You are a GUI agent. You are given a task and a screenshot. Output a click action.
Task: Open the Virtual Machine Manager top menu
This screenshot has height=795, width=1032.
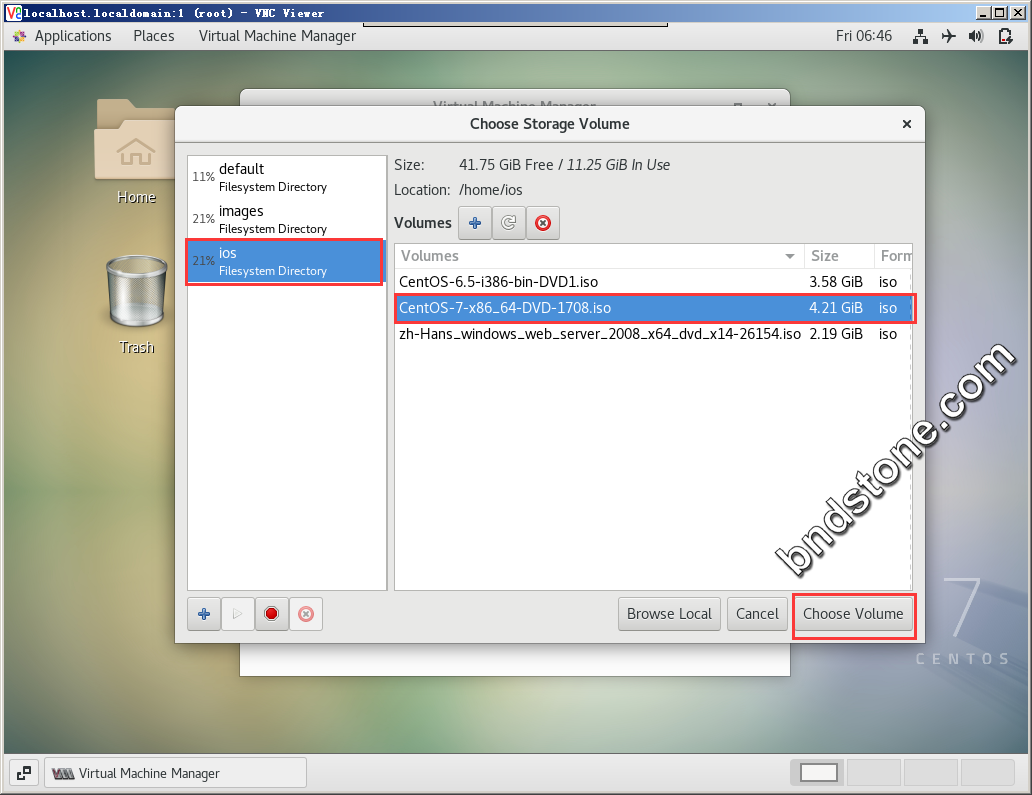[277, 36]
